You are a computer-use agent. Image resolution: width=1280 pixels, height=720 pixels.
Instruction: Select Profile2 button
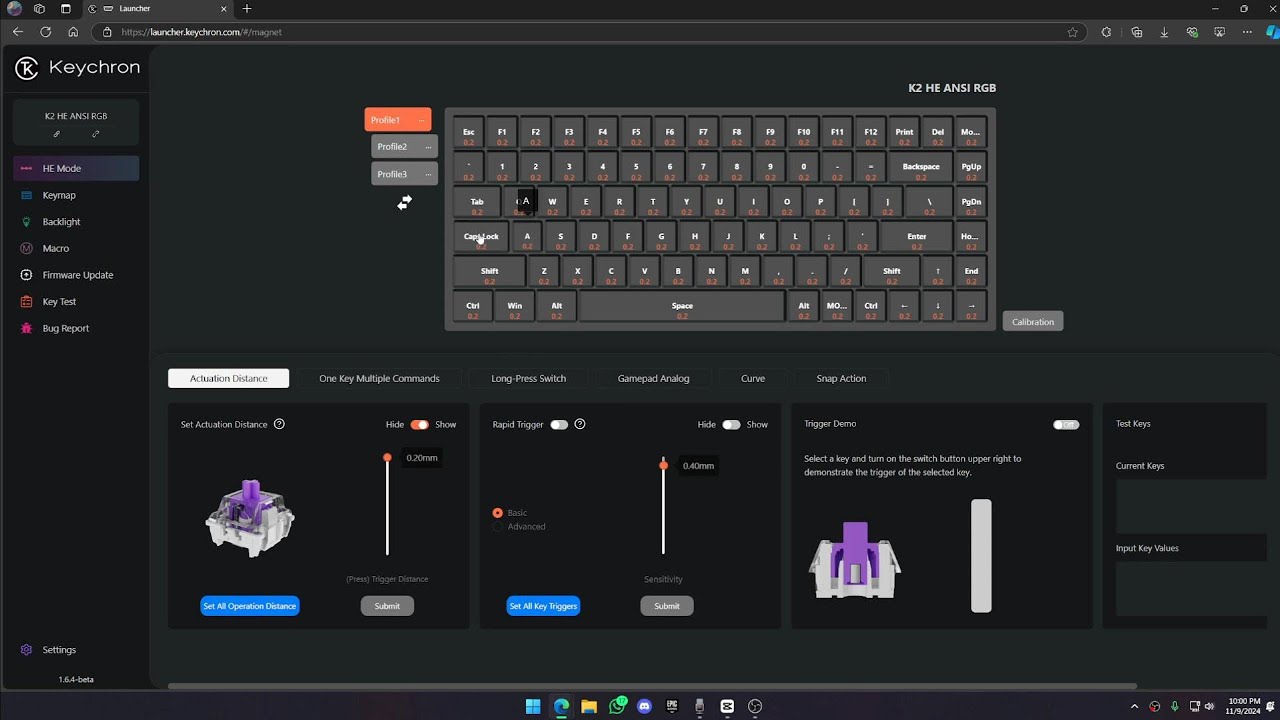pos(404,147)
